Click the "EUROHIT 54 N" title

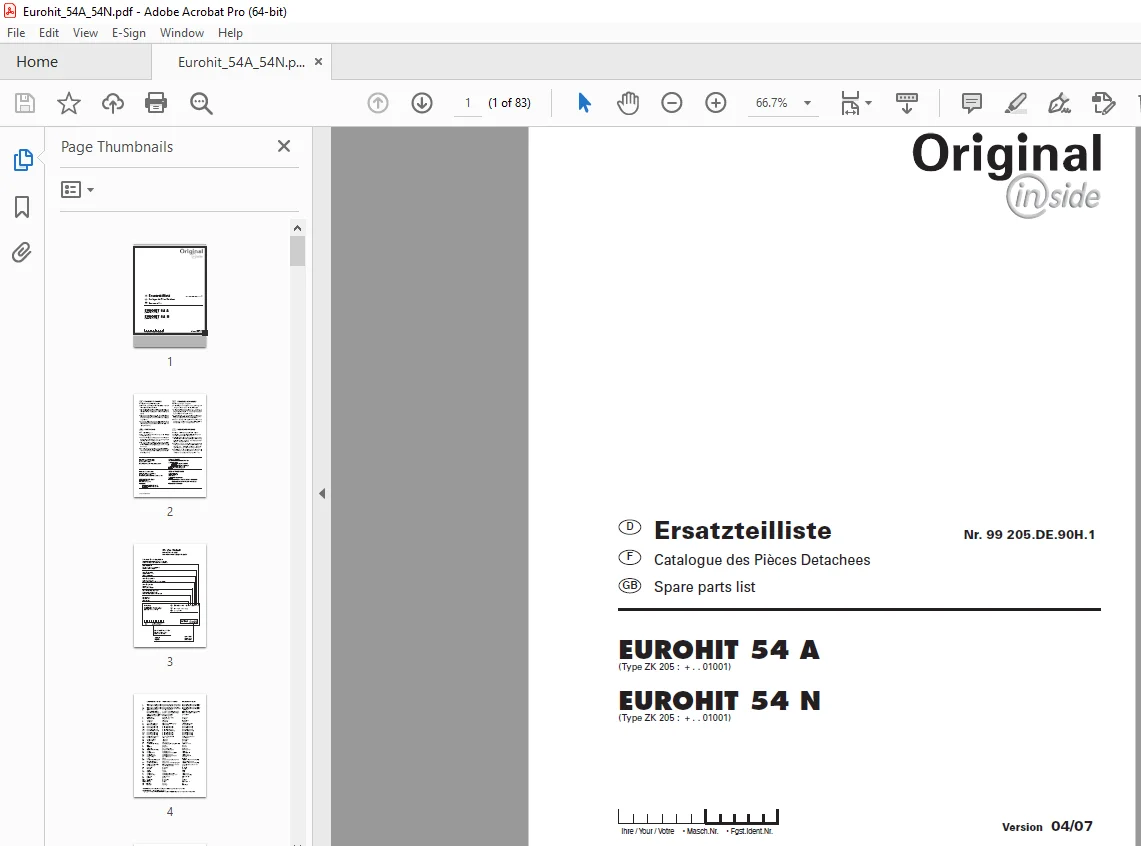tap(719, 700)
